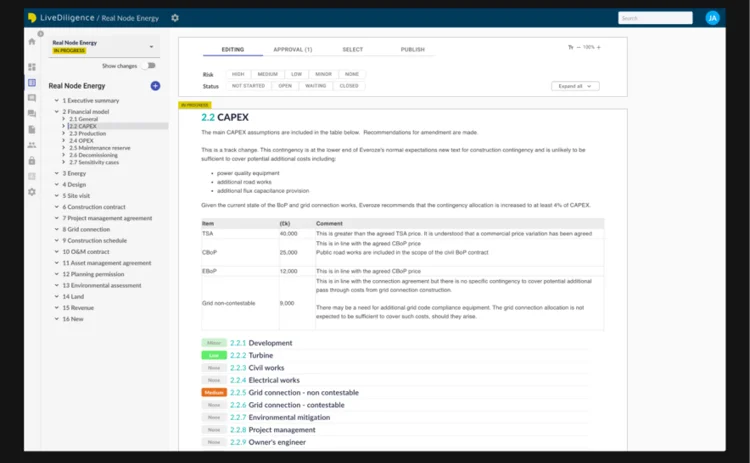Open the Expand all dropdown
This screenshot has width=750, height=463.
(x=575, y=86)
